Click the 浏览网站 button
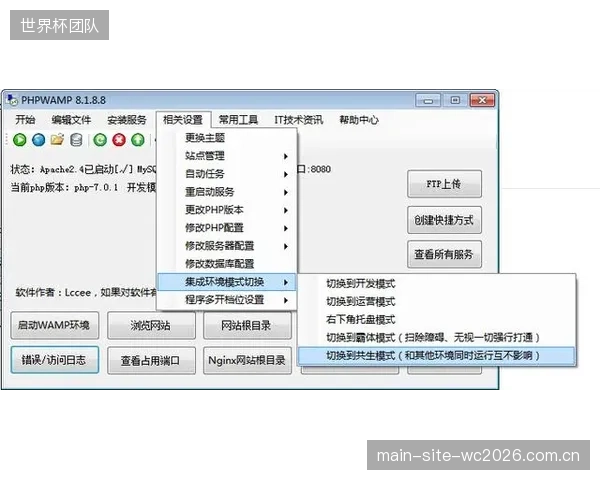This screenshot has width=600, height=480. coord(151,326)
